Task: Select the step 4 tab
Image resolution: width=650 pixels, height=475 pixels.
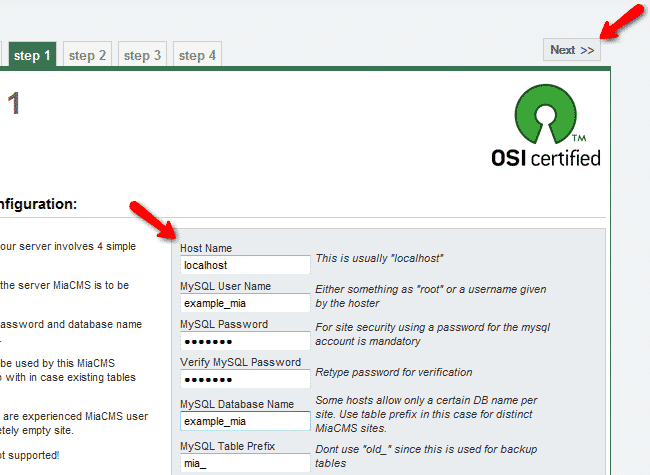Action: pos(197,55)
